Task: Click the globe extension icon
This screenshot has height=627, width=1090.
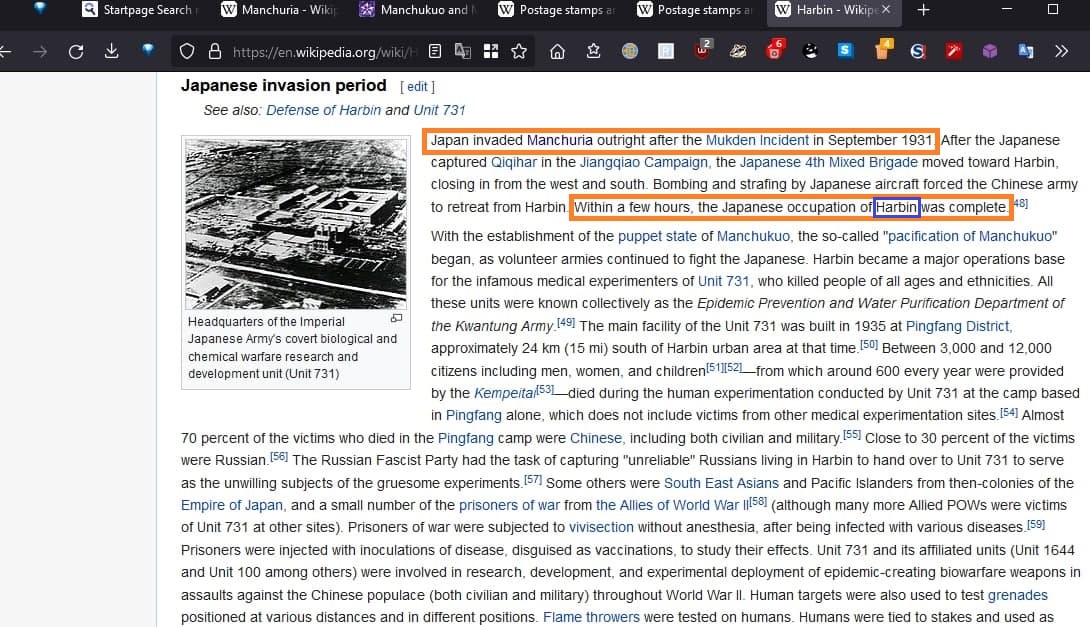Action: point(630,51)
